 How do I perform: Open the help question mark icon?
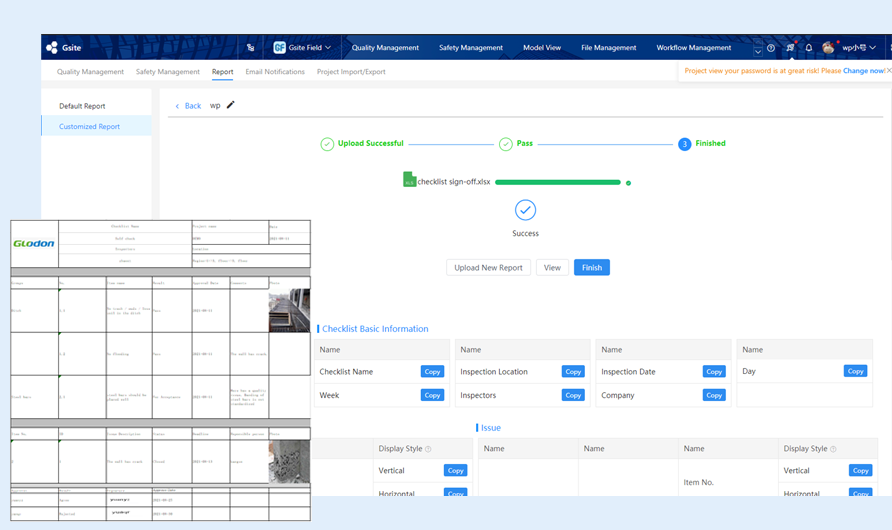click(771, 48)
